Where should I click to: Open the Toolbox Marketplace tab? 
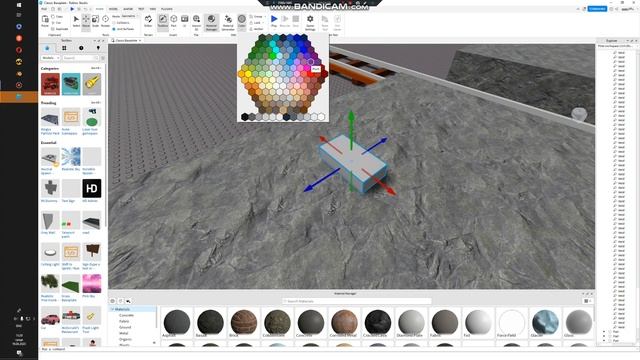coord(47,48)
